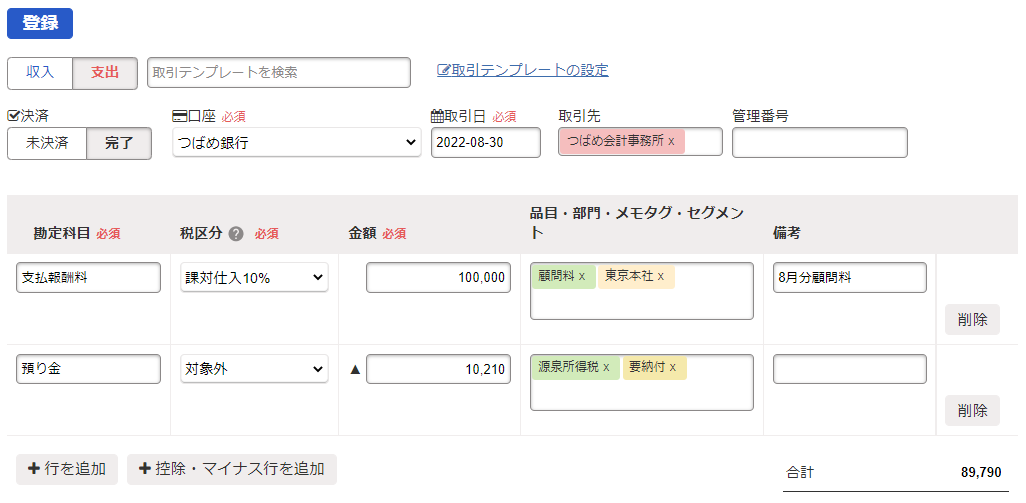Remove the 東京本社 tag
Image resolution: width=1026 pixels, height=503 pixels.
tap(661, 276)
